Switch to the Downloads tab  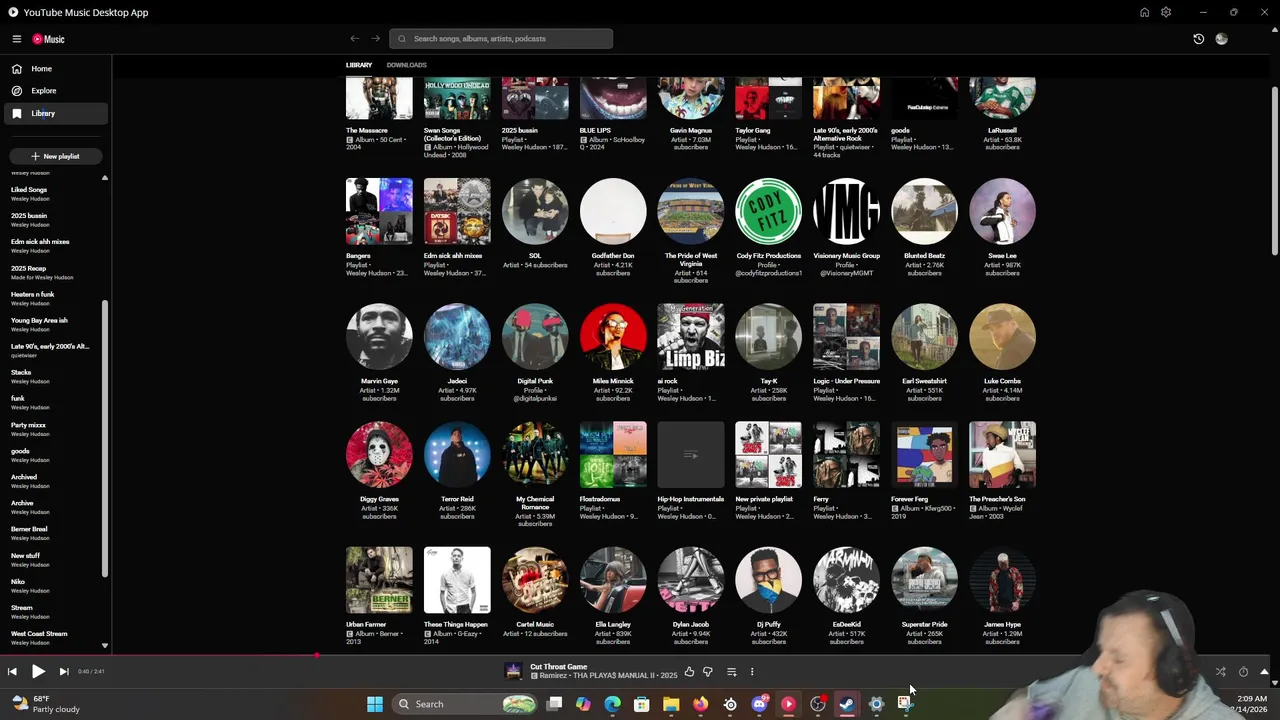click(406, 65)
